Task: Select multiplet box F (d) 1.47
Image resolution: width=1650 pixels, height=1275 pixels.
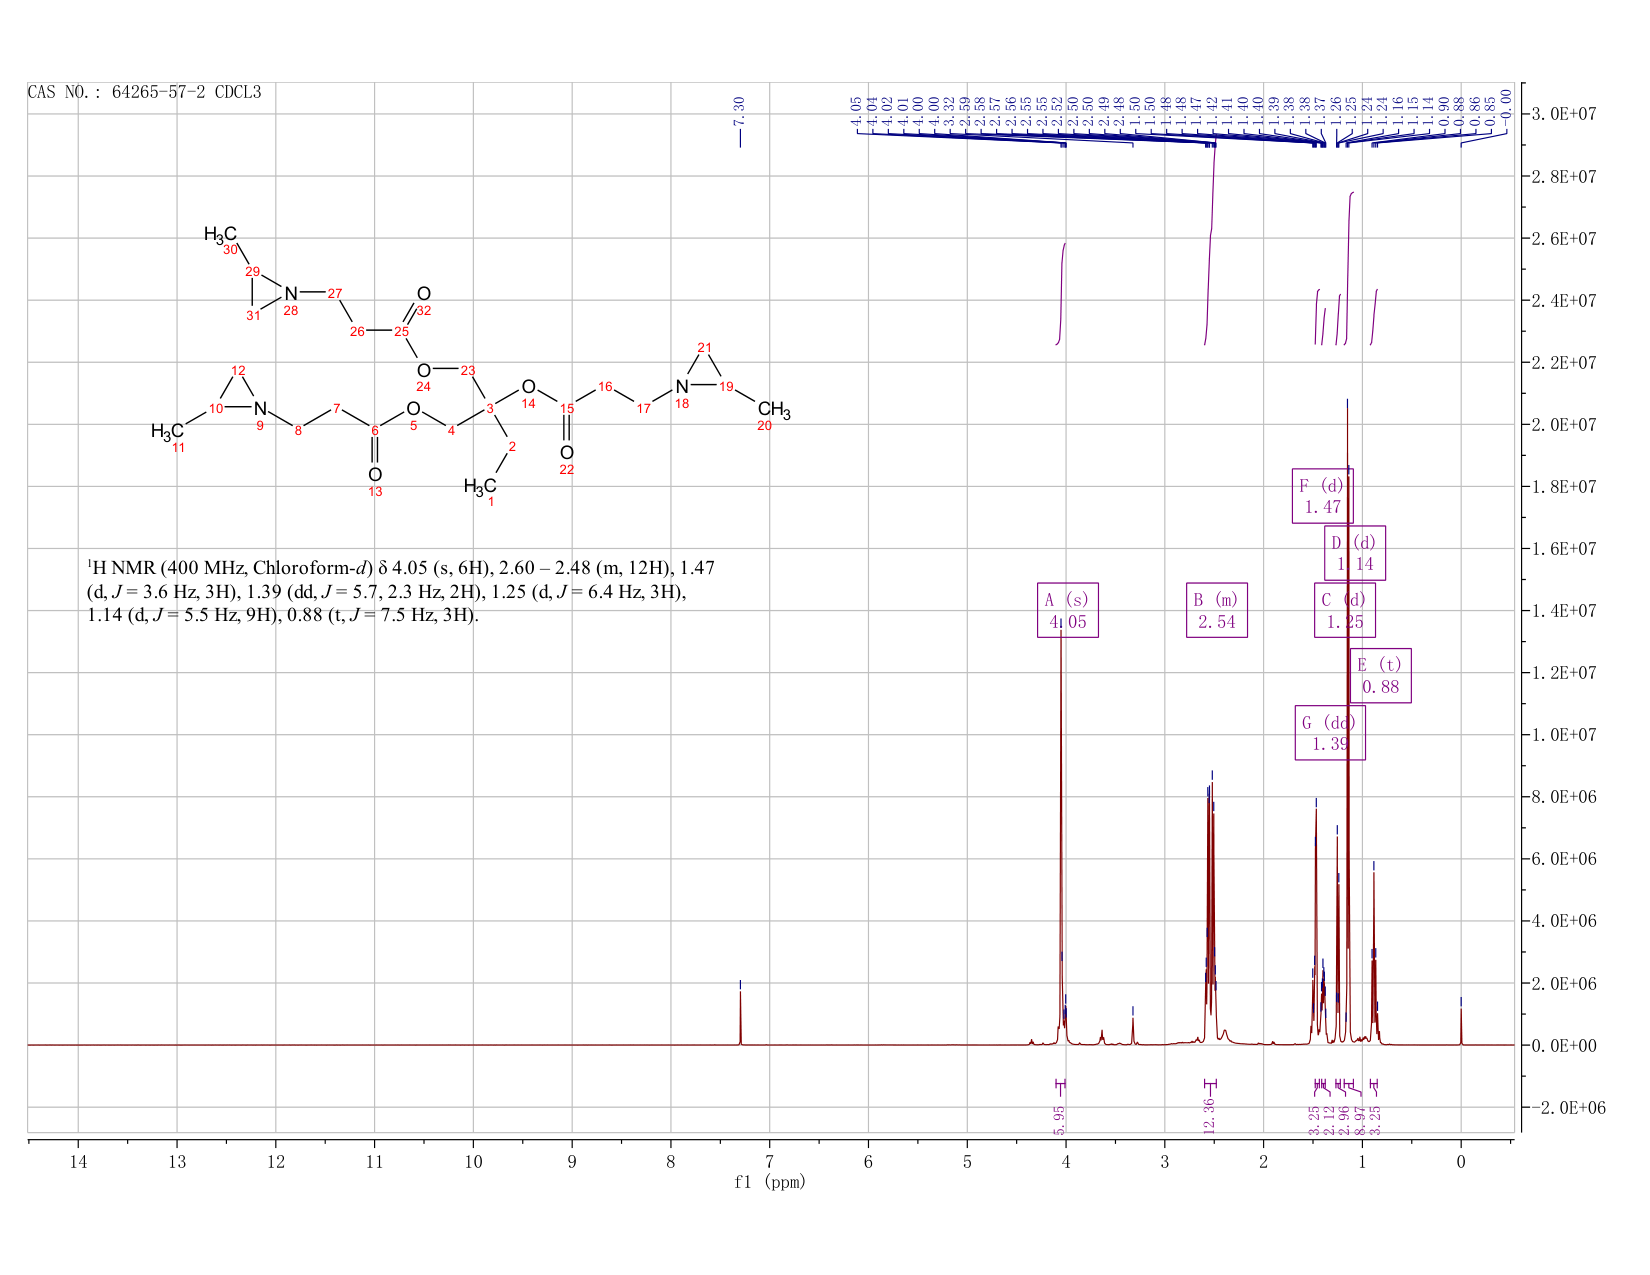Action: tap(1323, 495)
